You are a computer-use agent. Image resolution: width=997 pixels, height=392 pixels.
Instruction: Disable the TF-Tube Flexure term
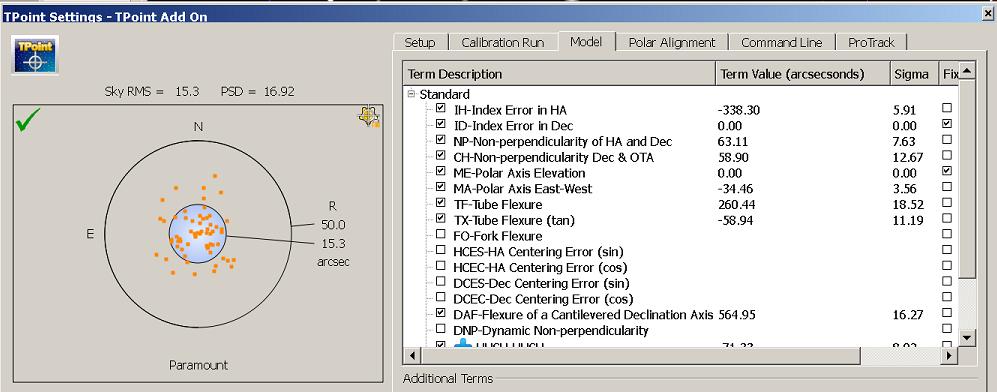441,203
